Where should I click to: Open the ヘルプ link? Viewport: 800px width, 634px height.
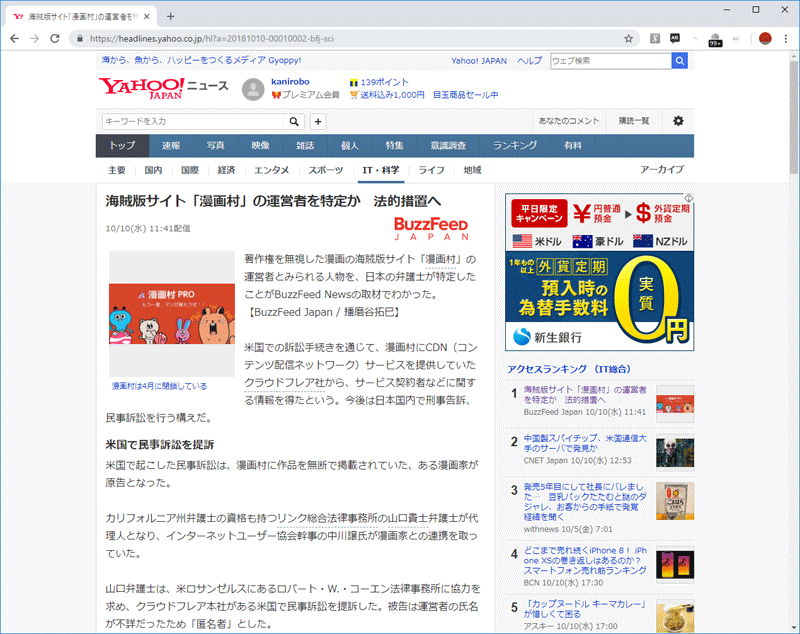pyautogui.click(x=529, y=61)
